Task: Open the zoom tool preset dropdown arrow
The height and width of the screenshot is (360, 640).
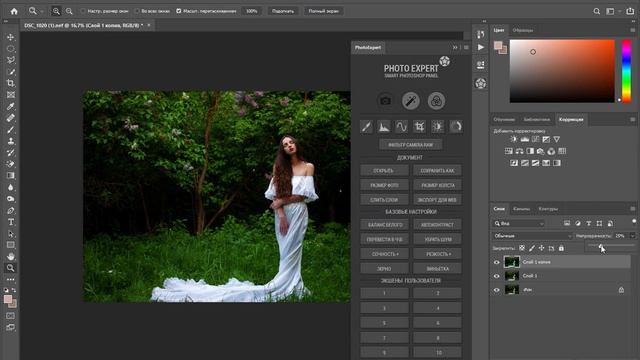Action: coord(42,11)
